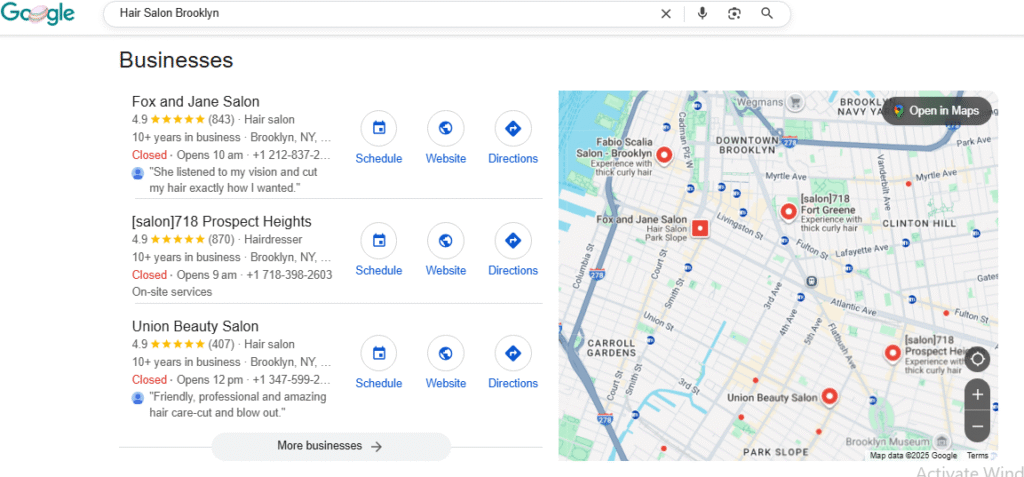
Task: Click Schedule label under Fox and Jane Salon
Action: coord(379,159)
